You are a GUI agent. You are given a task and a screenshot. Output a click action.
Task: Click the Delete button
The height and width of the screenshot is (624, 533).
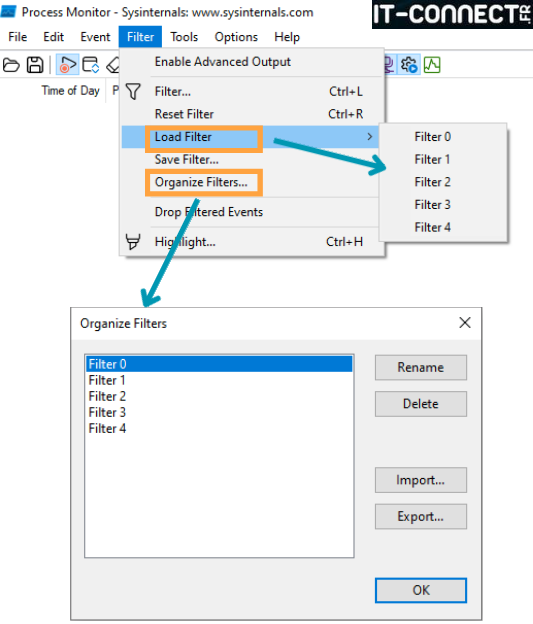pos(421,404)
